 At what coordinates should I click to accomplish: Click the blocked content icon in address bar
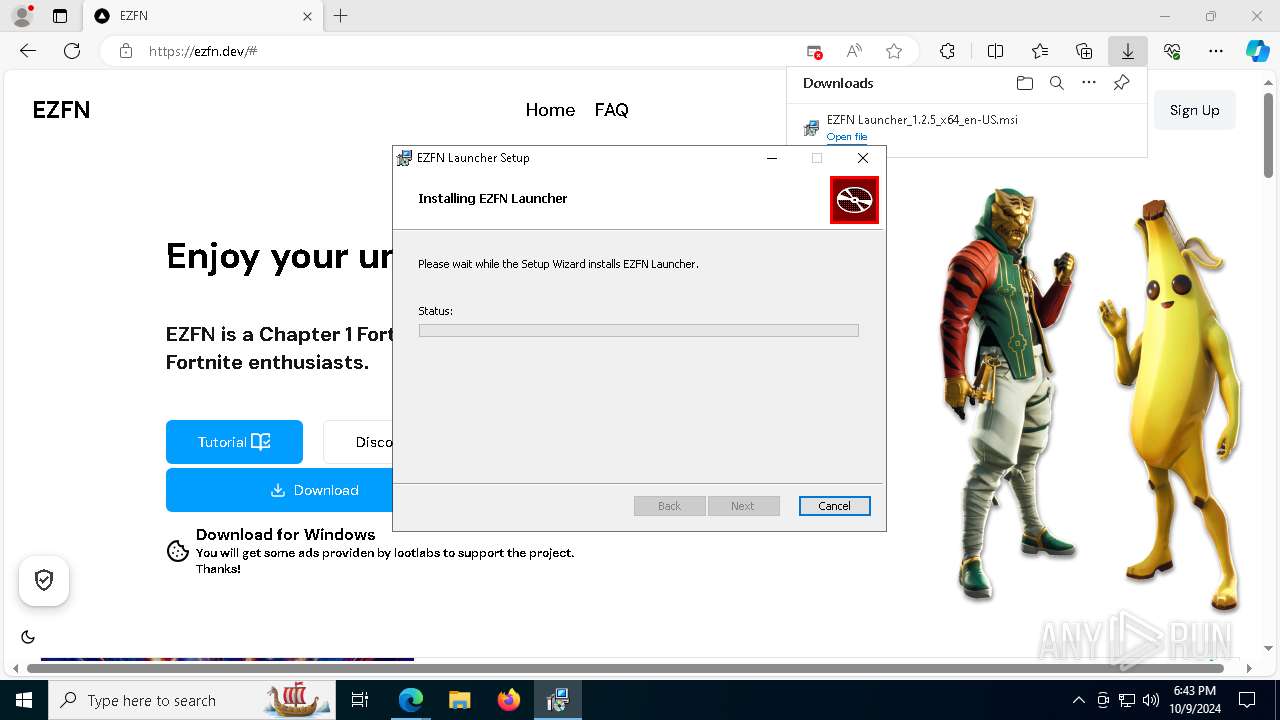coord(815,51)
